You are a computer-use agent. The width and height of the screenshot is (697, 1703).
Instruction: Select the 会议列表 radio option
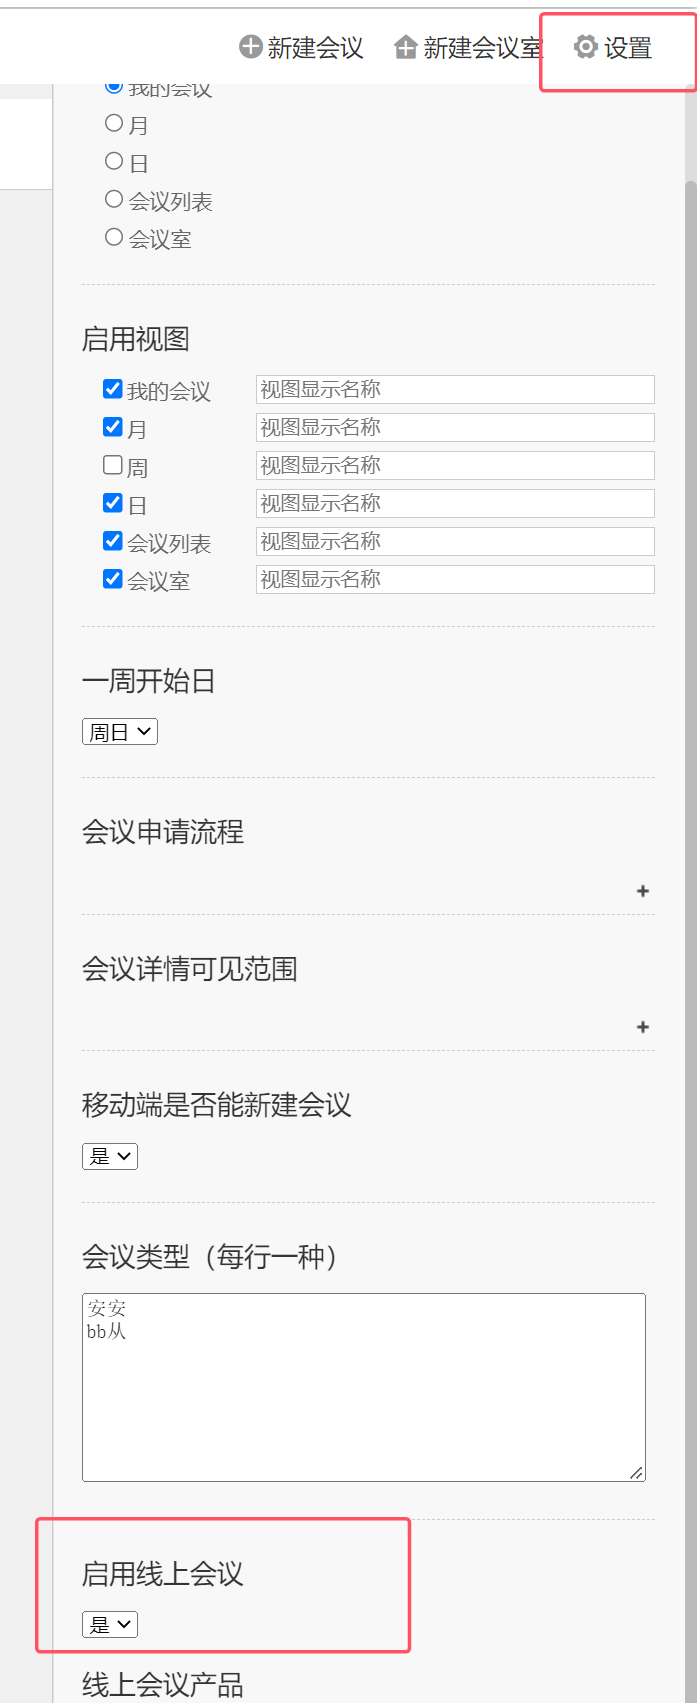coord(114,199)
